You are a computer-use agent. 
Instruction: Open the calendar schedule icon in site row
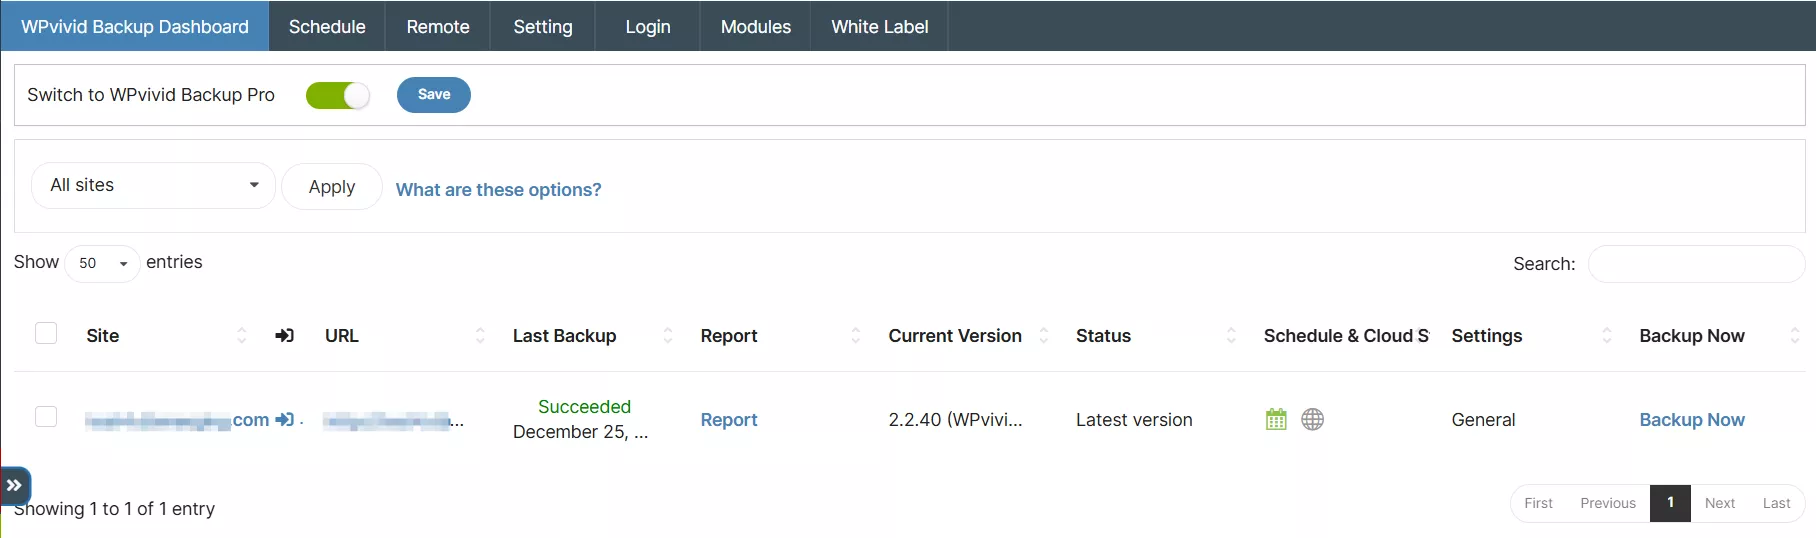(1276, 420)
